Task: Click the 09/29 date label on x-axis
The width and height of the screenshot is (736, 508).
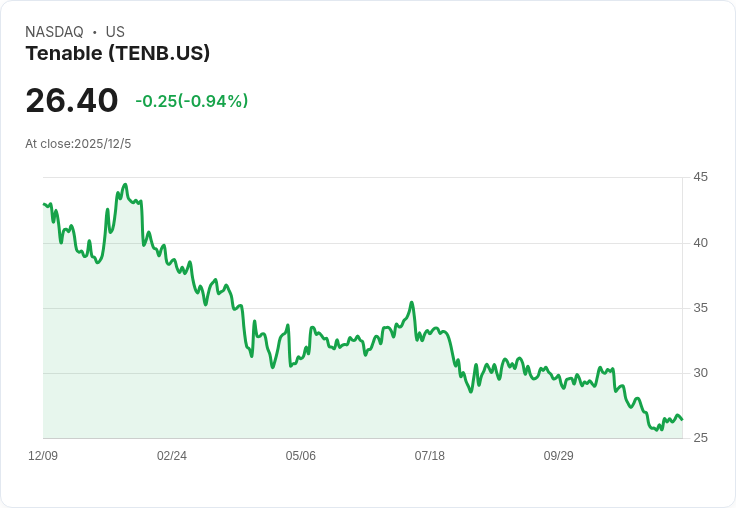Action: pos(559,455)
